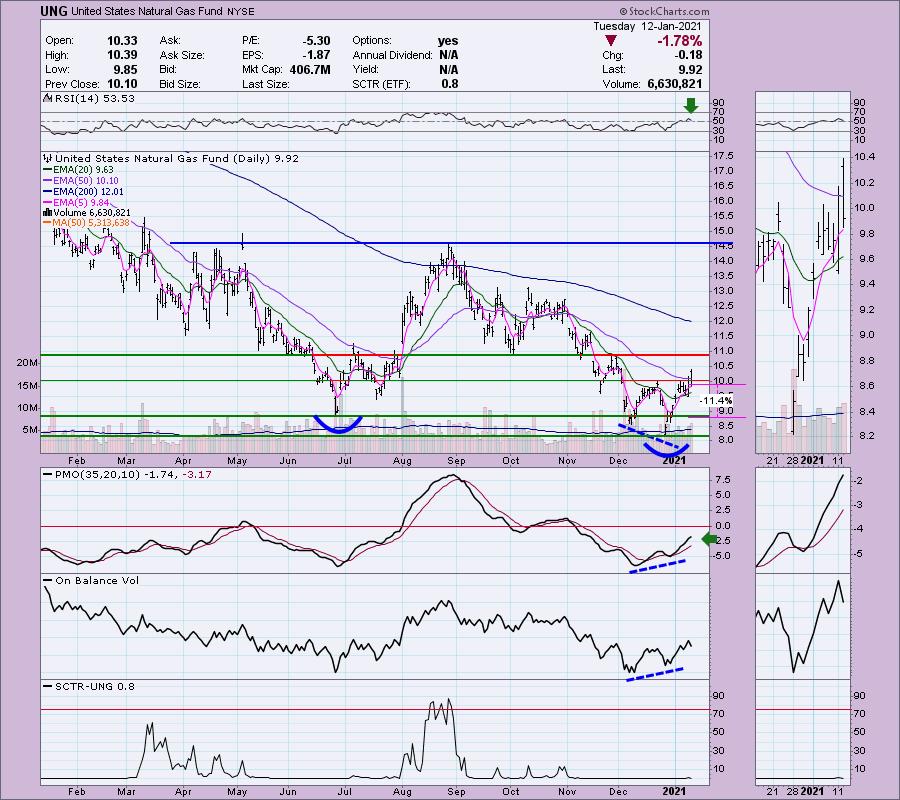The width and height of the screenshot is (900, 800).
Task: Select the Low value 9.85
Action: click(x=126, y=69)
